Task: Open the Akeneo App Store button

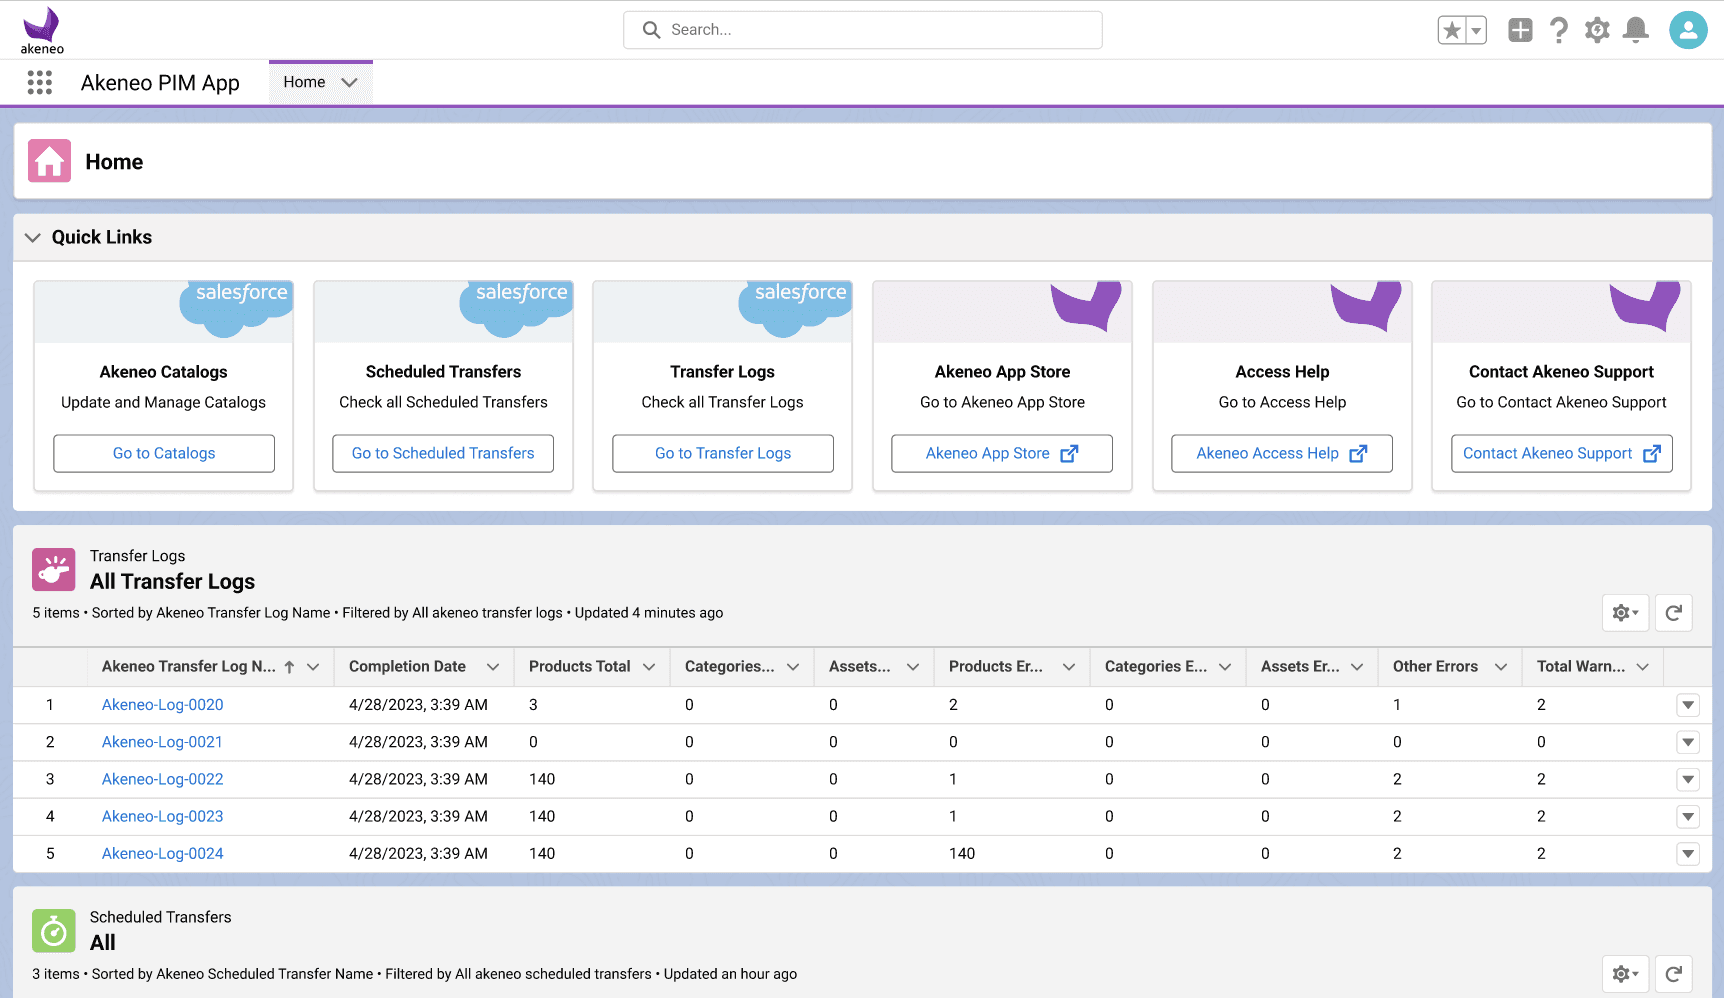Action: coord(1002,453)
